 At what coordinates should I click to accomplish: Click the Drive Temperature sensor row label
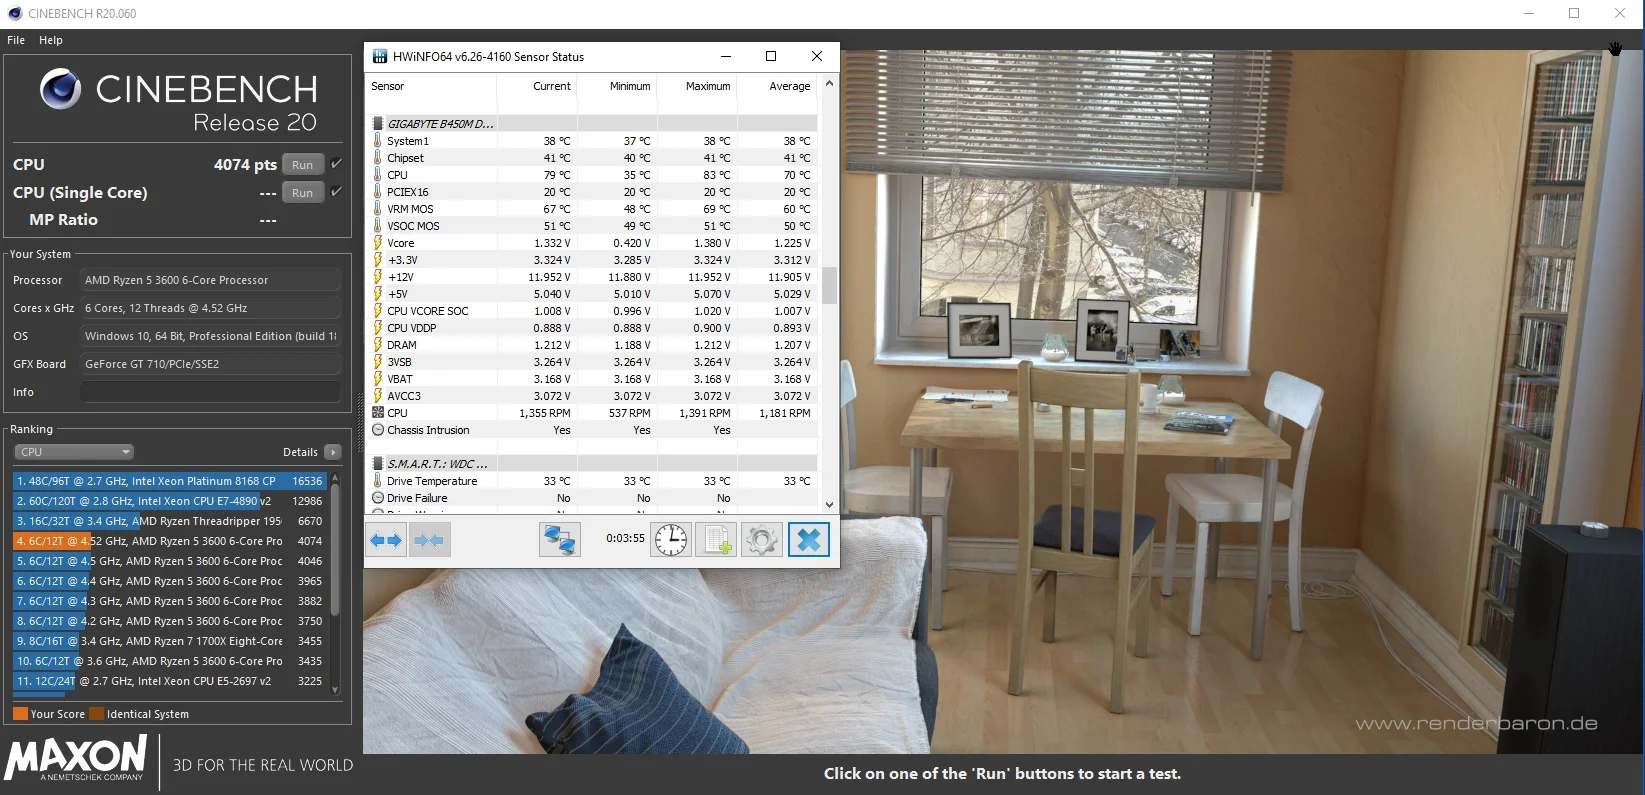point(432,481)
